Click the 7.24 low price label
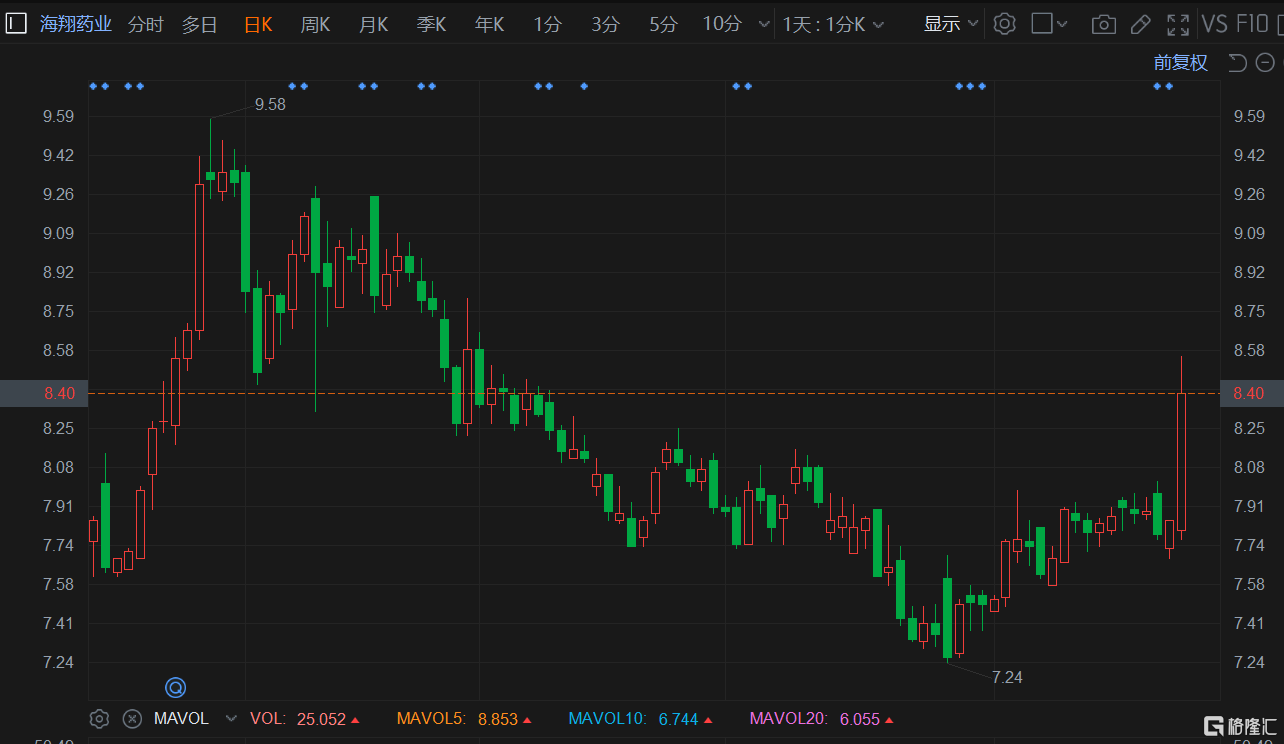The image size is (1284, 744). tap(1007, 678)
